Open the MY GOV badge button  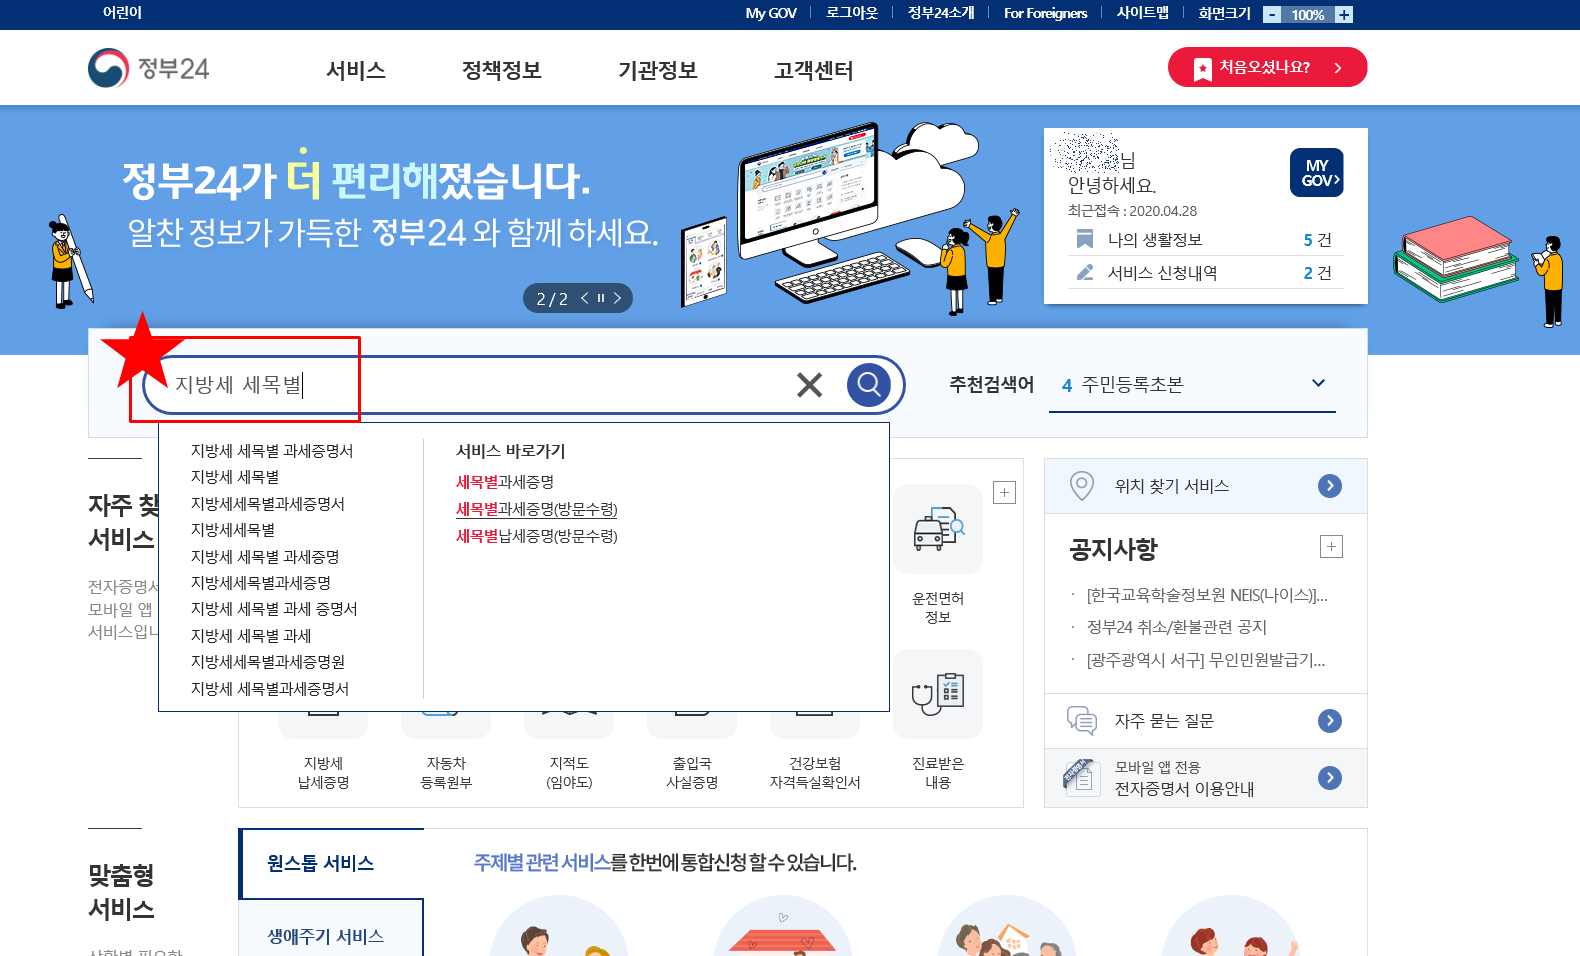[1316, 173]
